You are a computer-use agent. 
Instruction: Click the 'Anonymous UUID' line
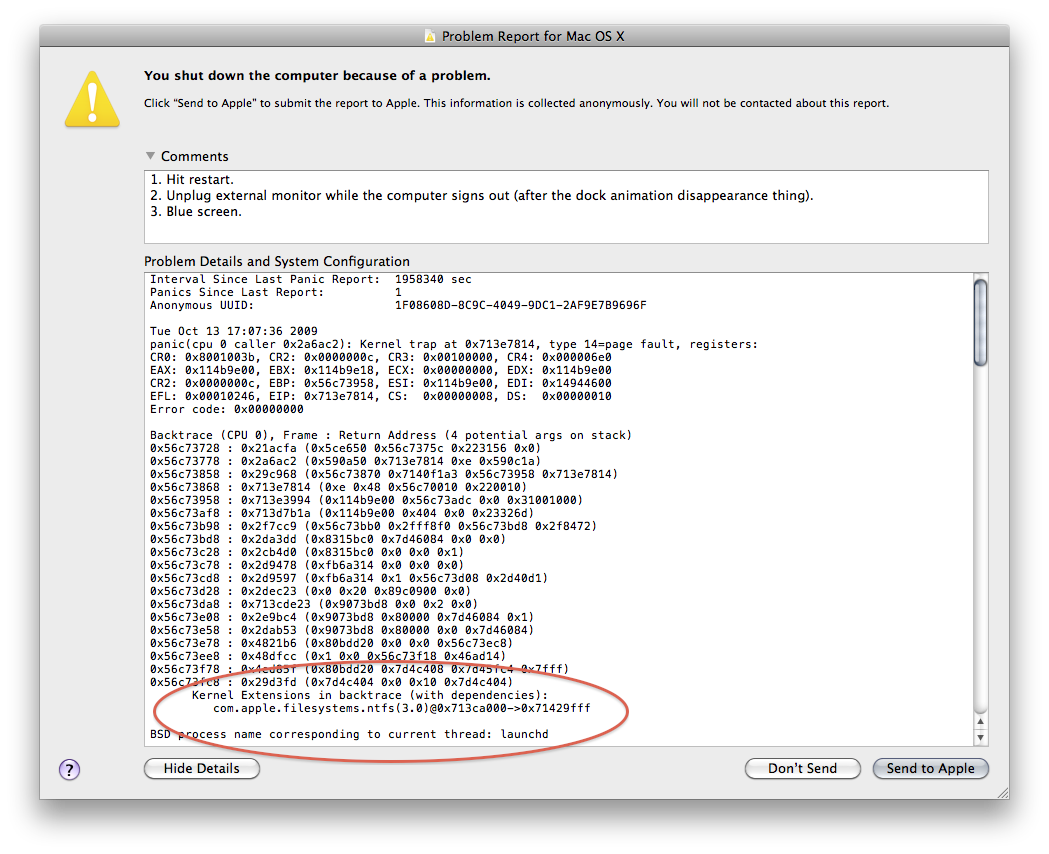click(398, 305)
